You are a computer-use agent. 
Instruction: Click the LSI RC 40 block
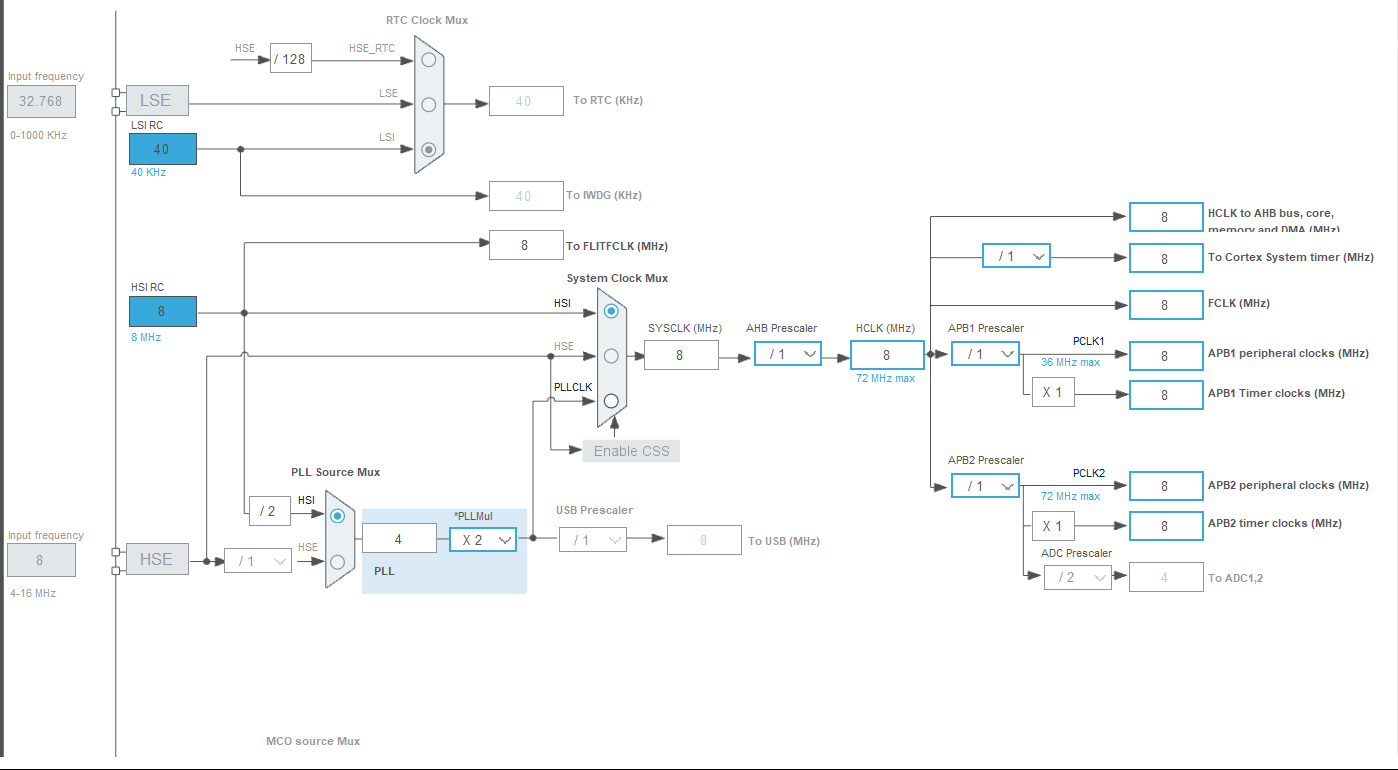(163, 149)
